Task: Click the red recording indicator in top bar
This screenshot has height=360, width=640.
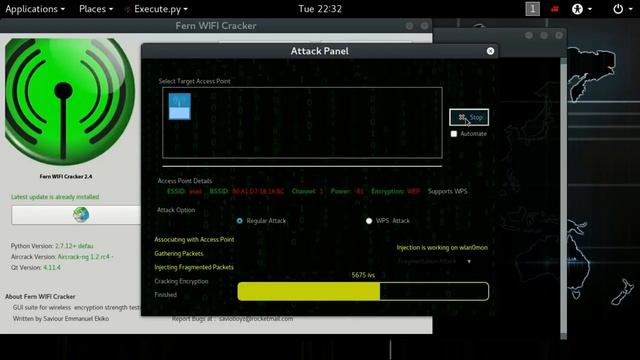Action: (555, 9)
